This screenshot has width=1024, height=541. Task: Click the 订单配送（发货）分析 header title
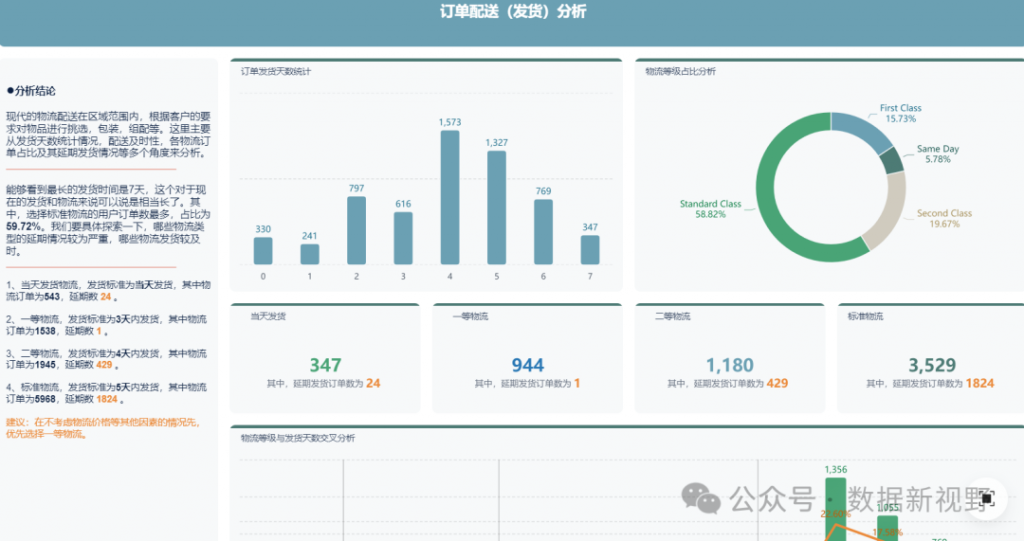tap(513, 13)
